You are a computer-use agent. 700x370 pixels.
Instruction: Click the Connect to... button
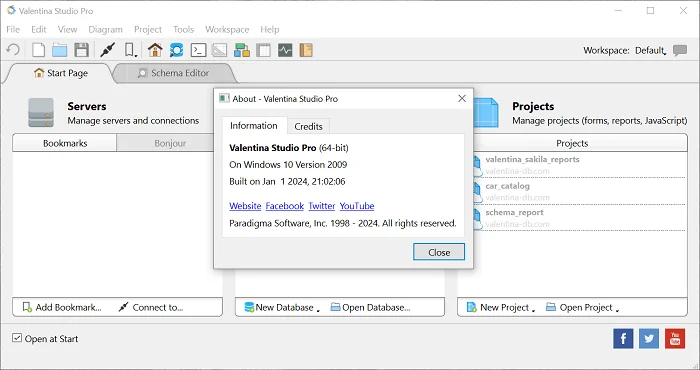click(x=151, y=308)
